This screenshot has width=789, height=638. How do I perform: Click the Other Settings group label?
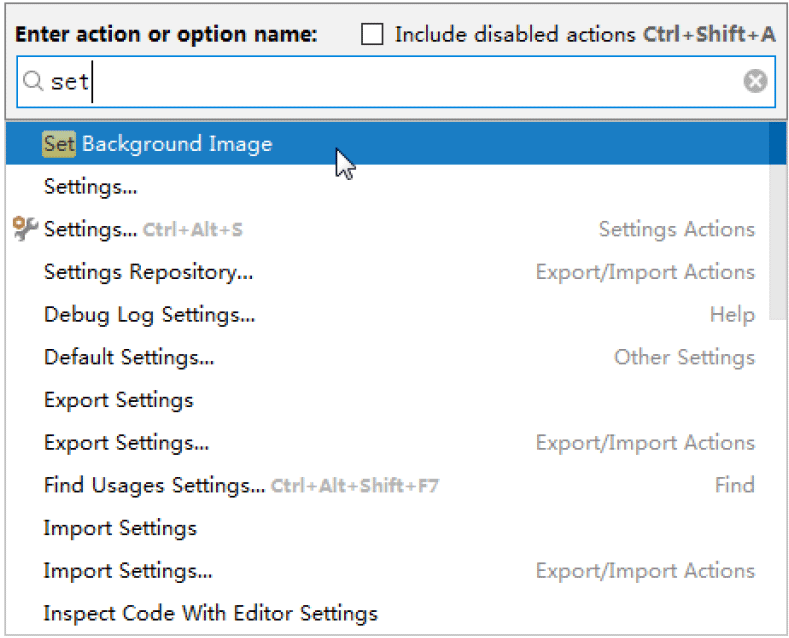[x=684, y=357]
